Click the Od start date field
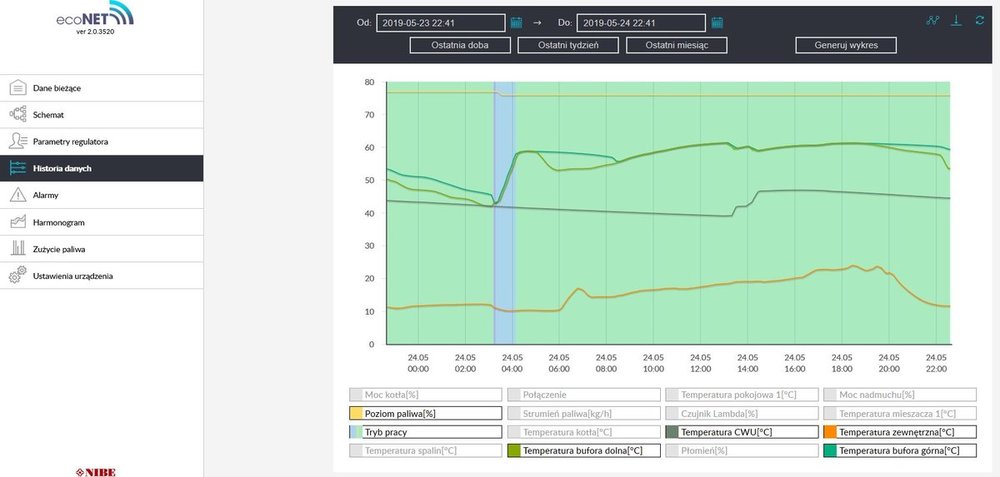The width and height of the screenshot is (1000, 477). pyautogui.click(x=440, y=22)
